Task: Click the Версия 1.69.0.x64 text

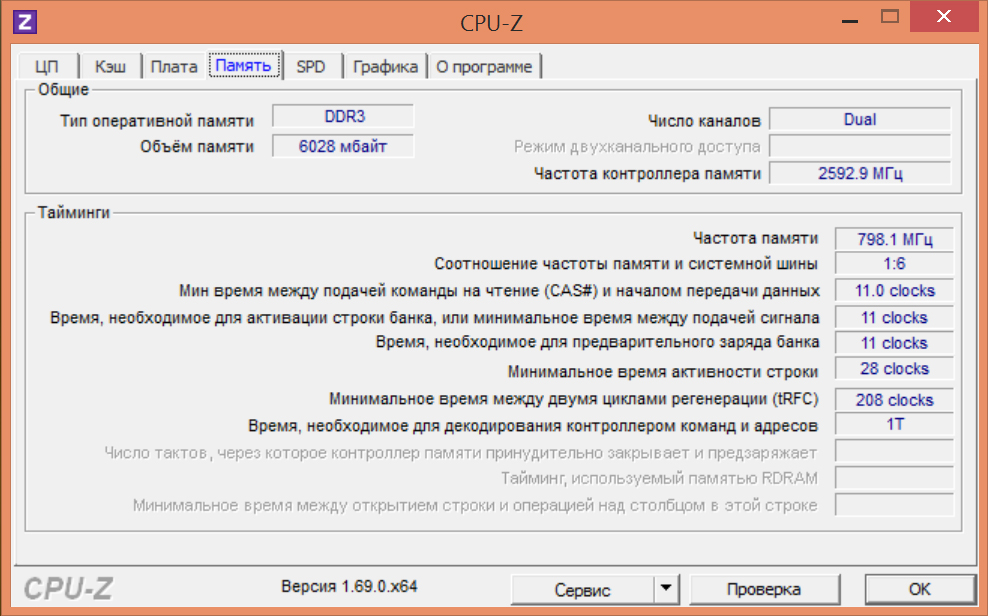Action: click(x=349, y=586)
